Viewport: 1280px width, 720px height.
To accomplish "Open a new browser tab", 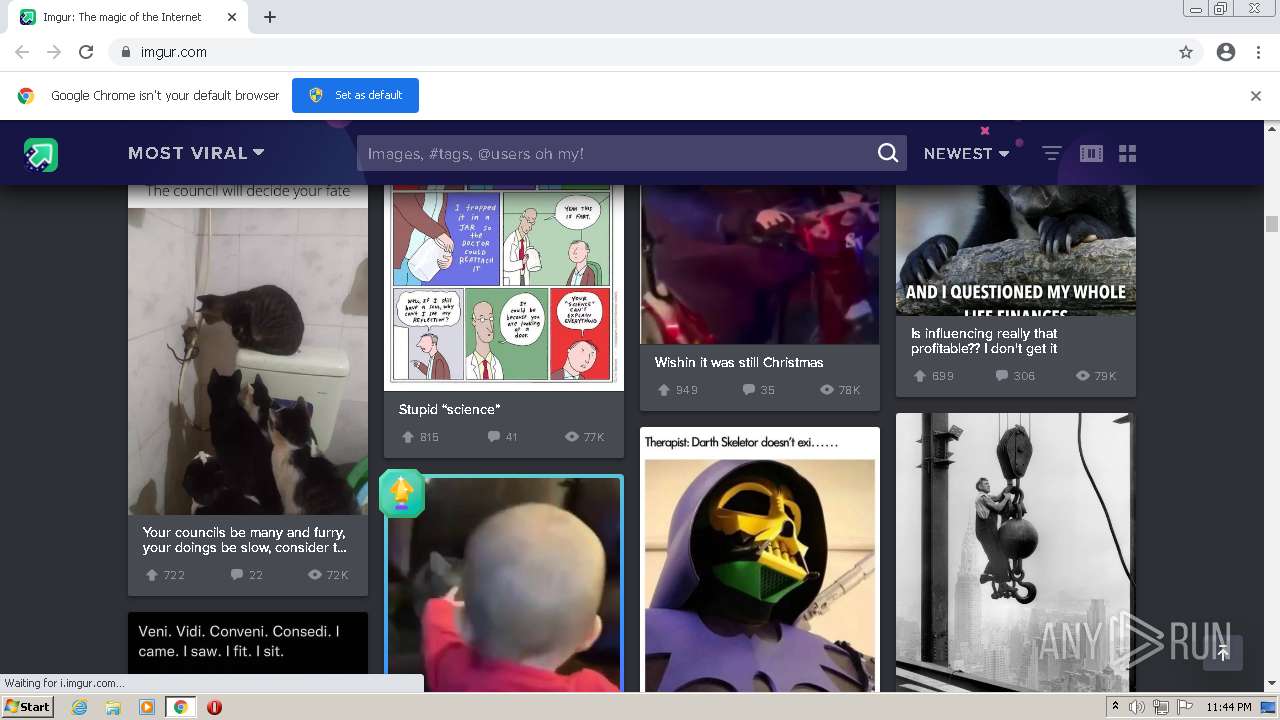I will pyautogui.click(x=270, y=17).
